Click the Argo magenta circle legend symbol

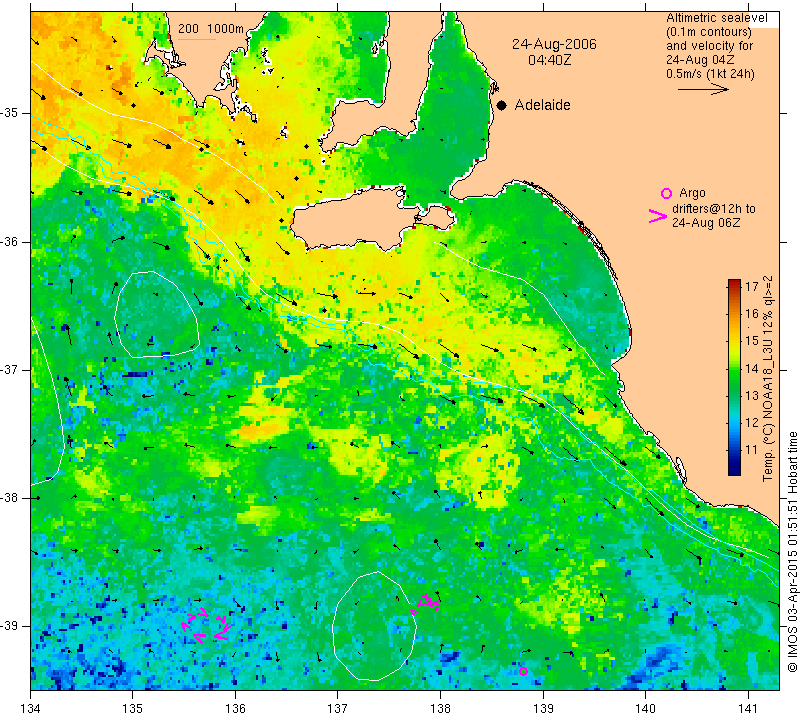coord(666,193)
